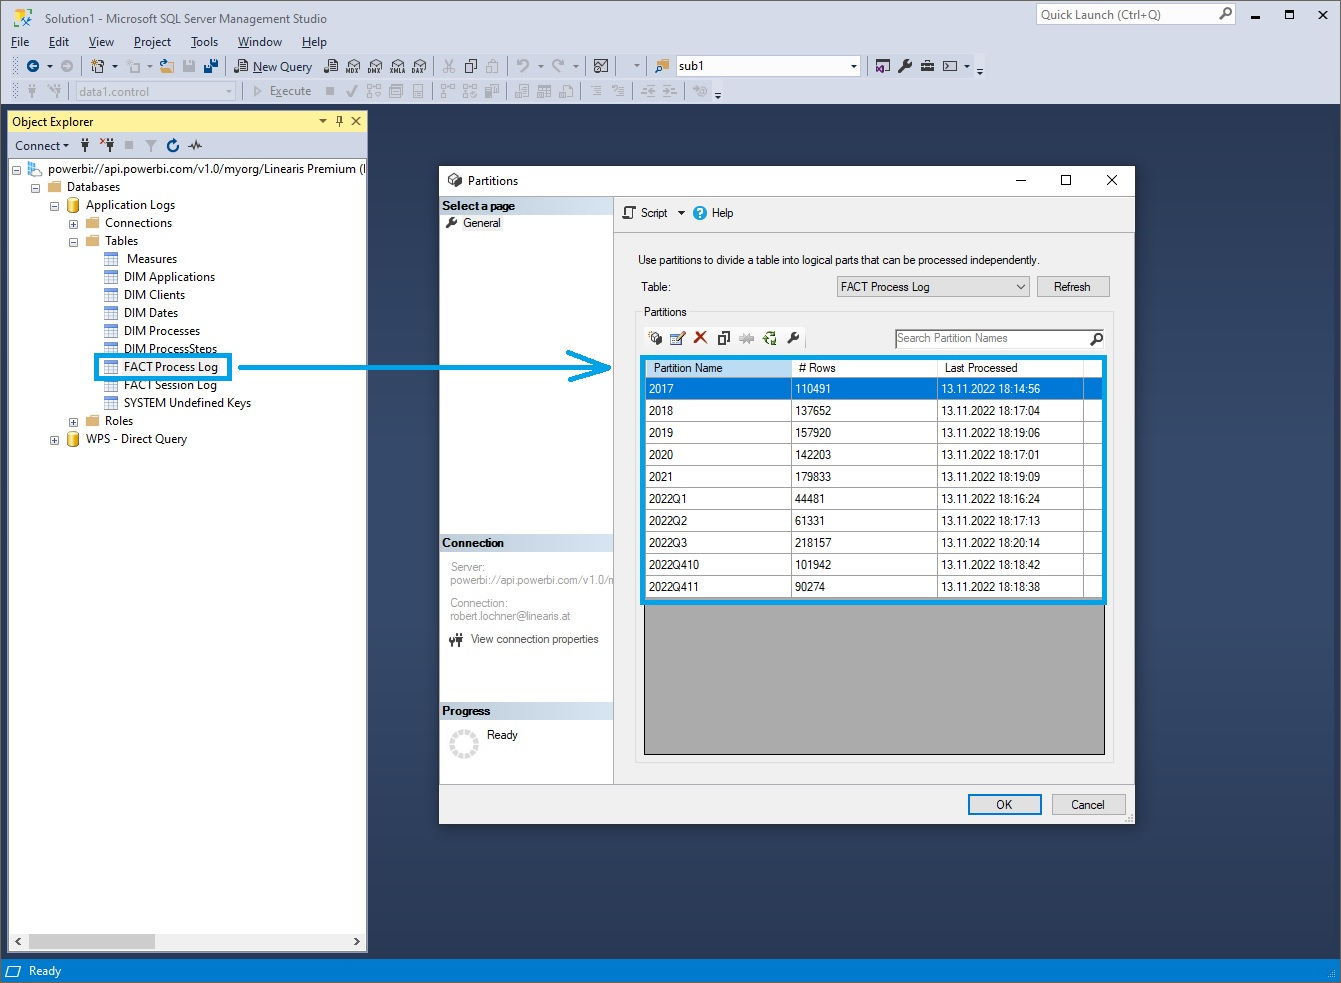The image size is (1341, 983).
Task: Delete the selected partition using the red X
Action: click(x=700, y=338)
